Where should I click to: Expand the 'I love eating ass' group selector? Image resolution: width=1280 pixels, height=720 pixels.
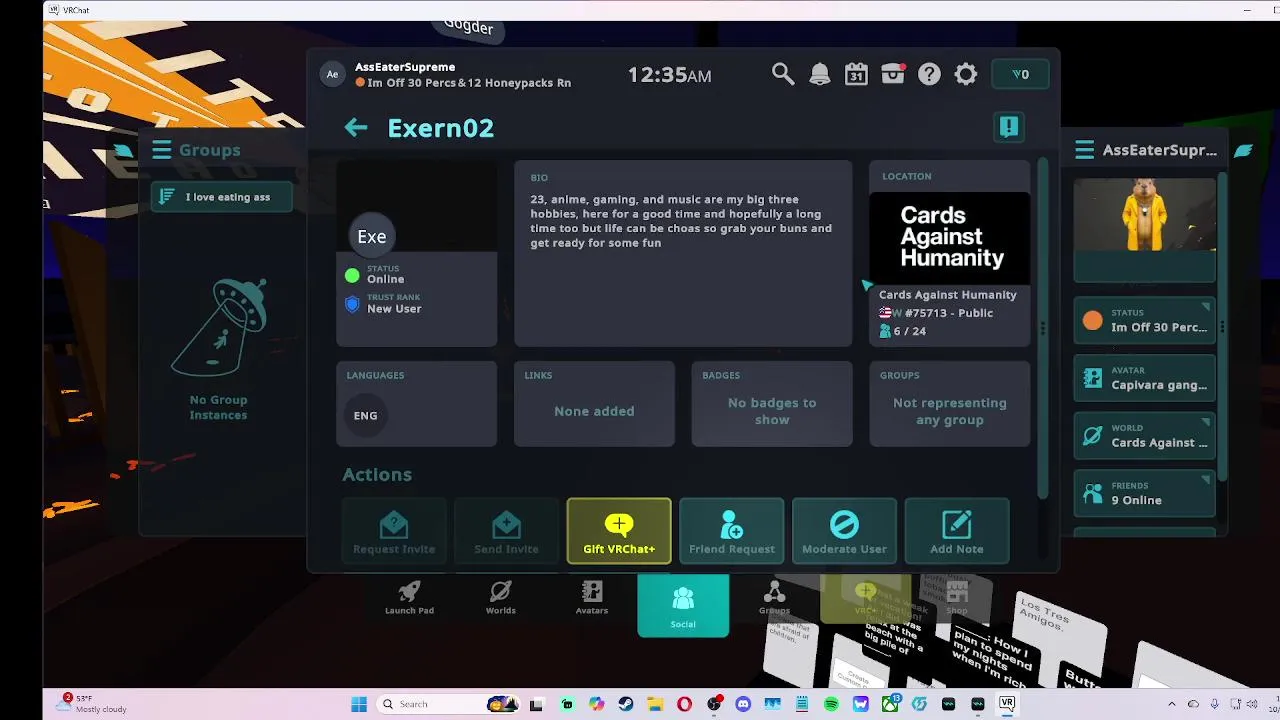(x=222, y=197)
